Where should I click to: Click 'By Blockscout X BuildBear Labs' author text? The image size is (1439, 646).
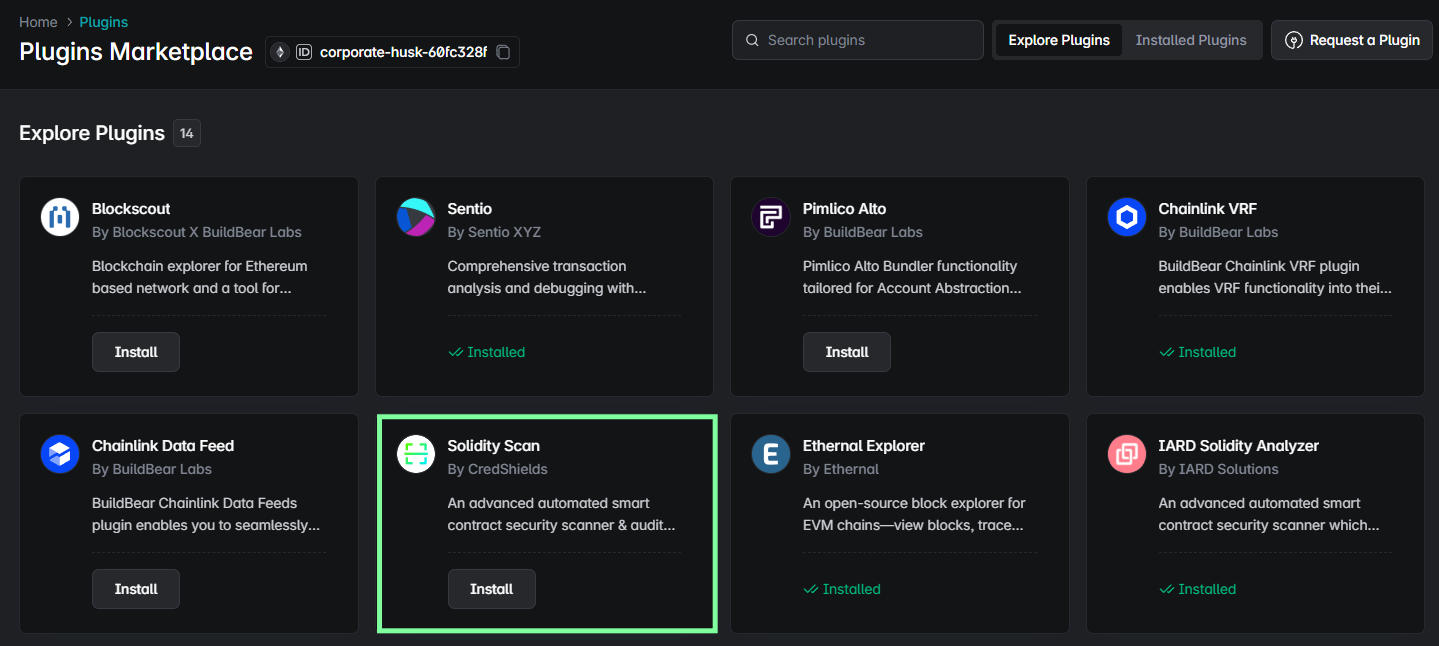tap(197, 232)
